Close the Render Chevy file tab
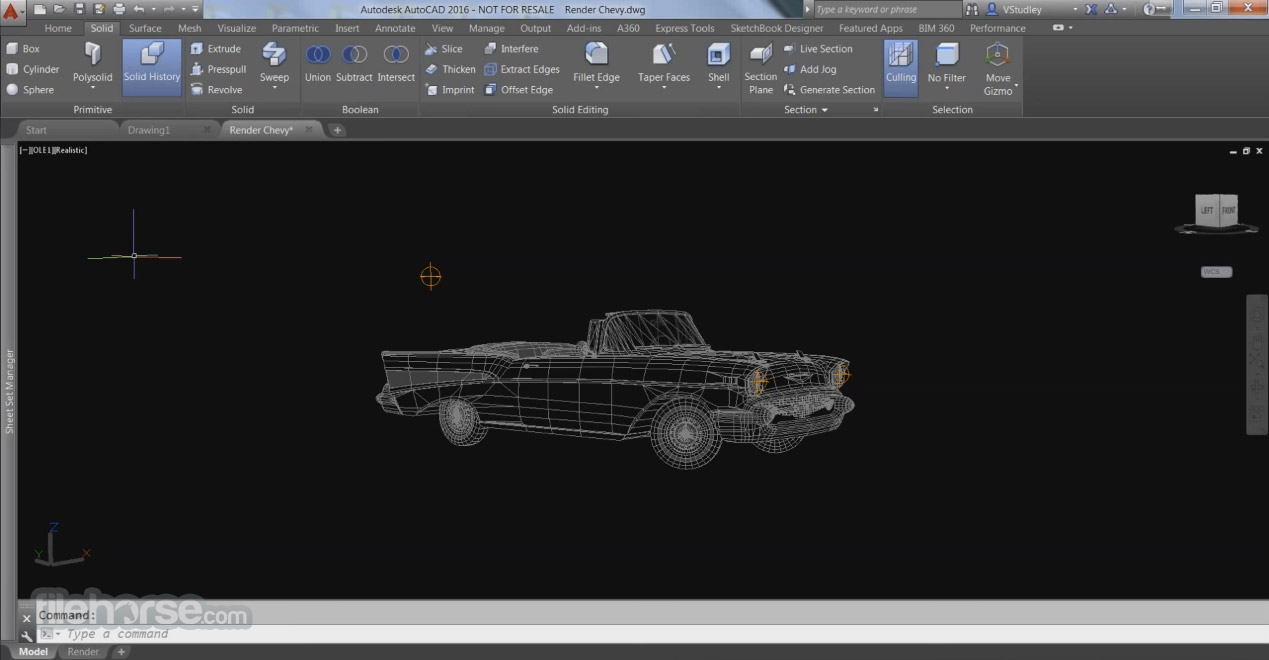The image size is (1269, 660). point(309,130)
